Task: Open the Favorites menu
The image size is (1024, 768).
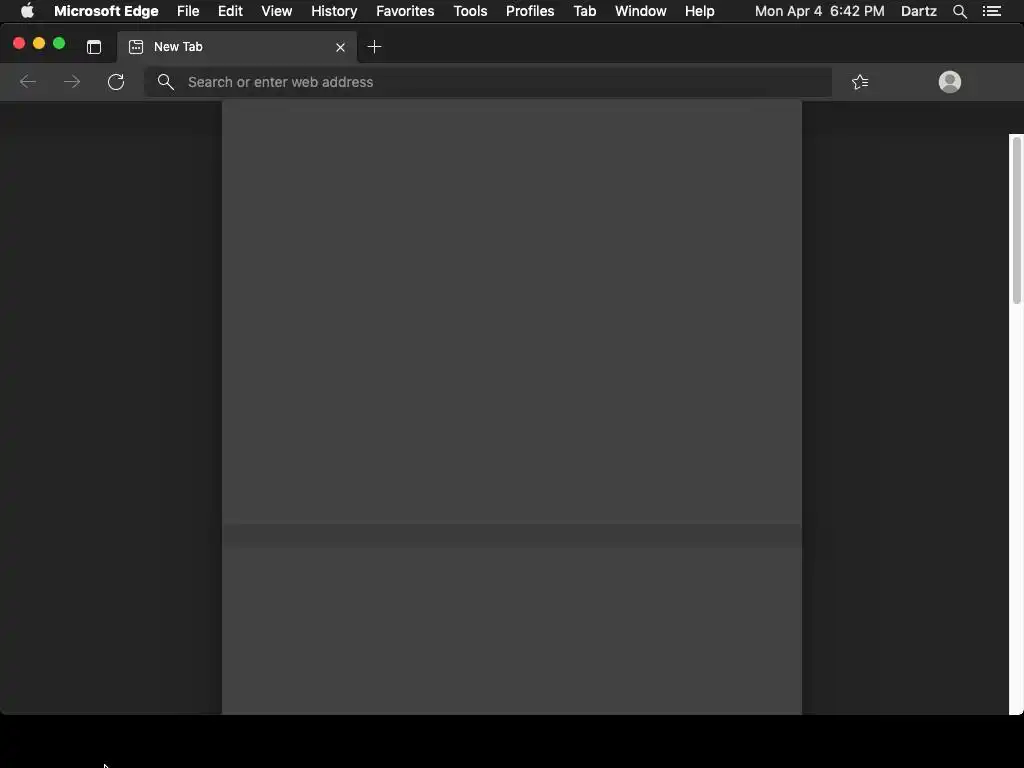Action: (x=405, y=11)
